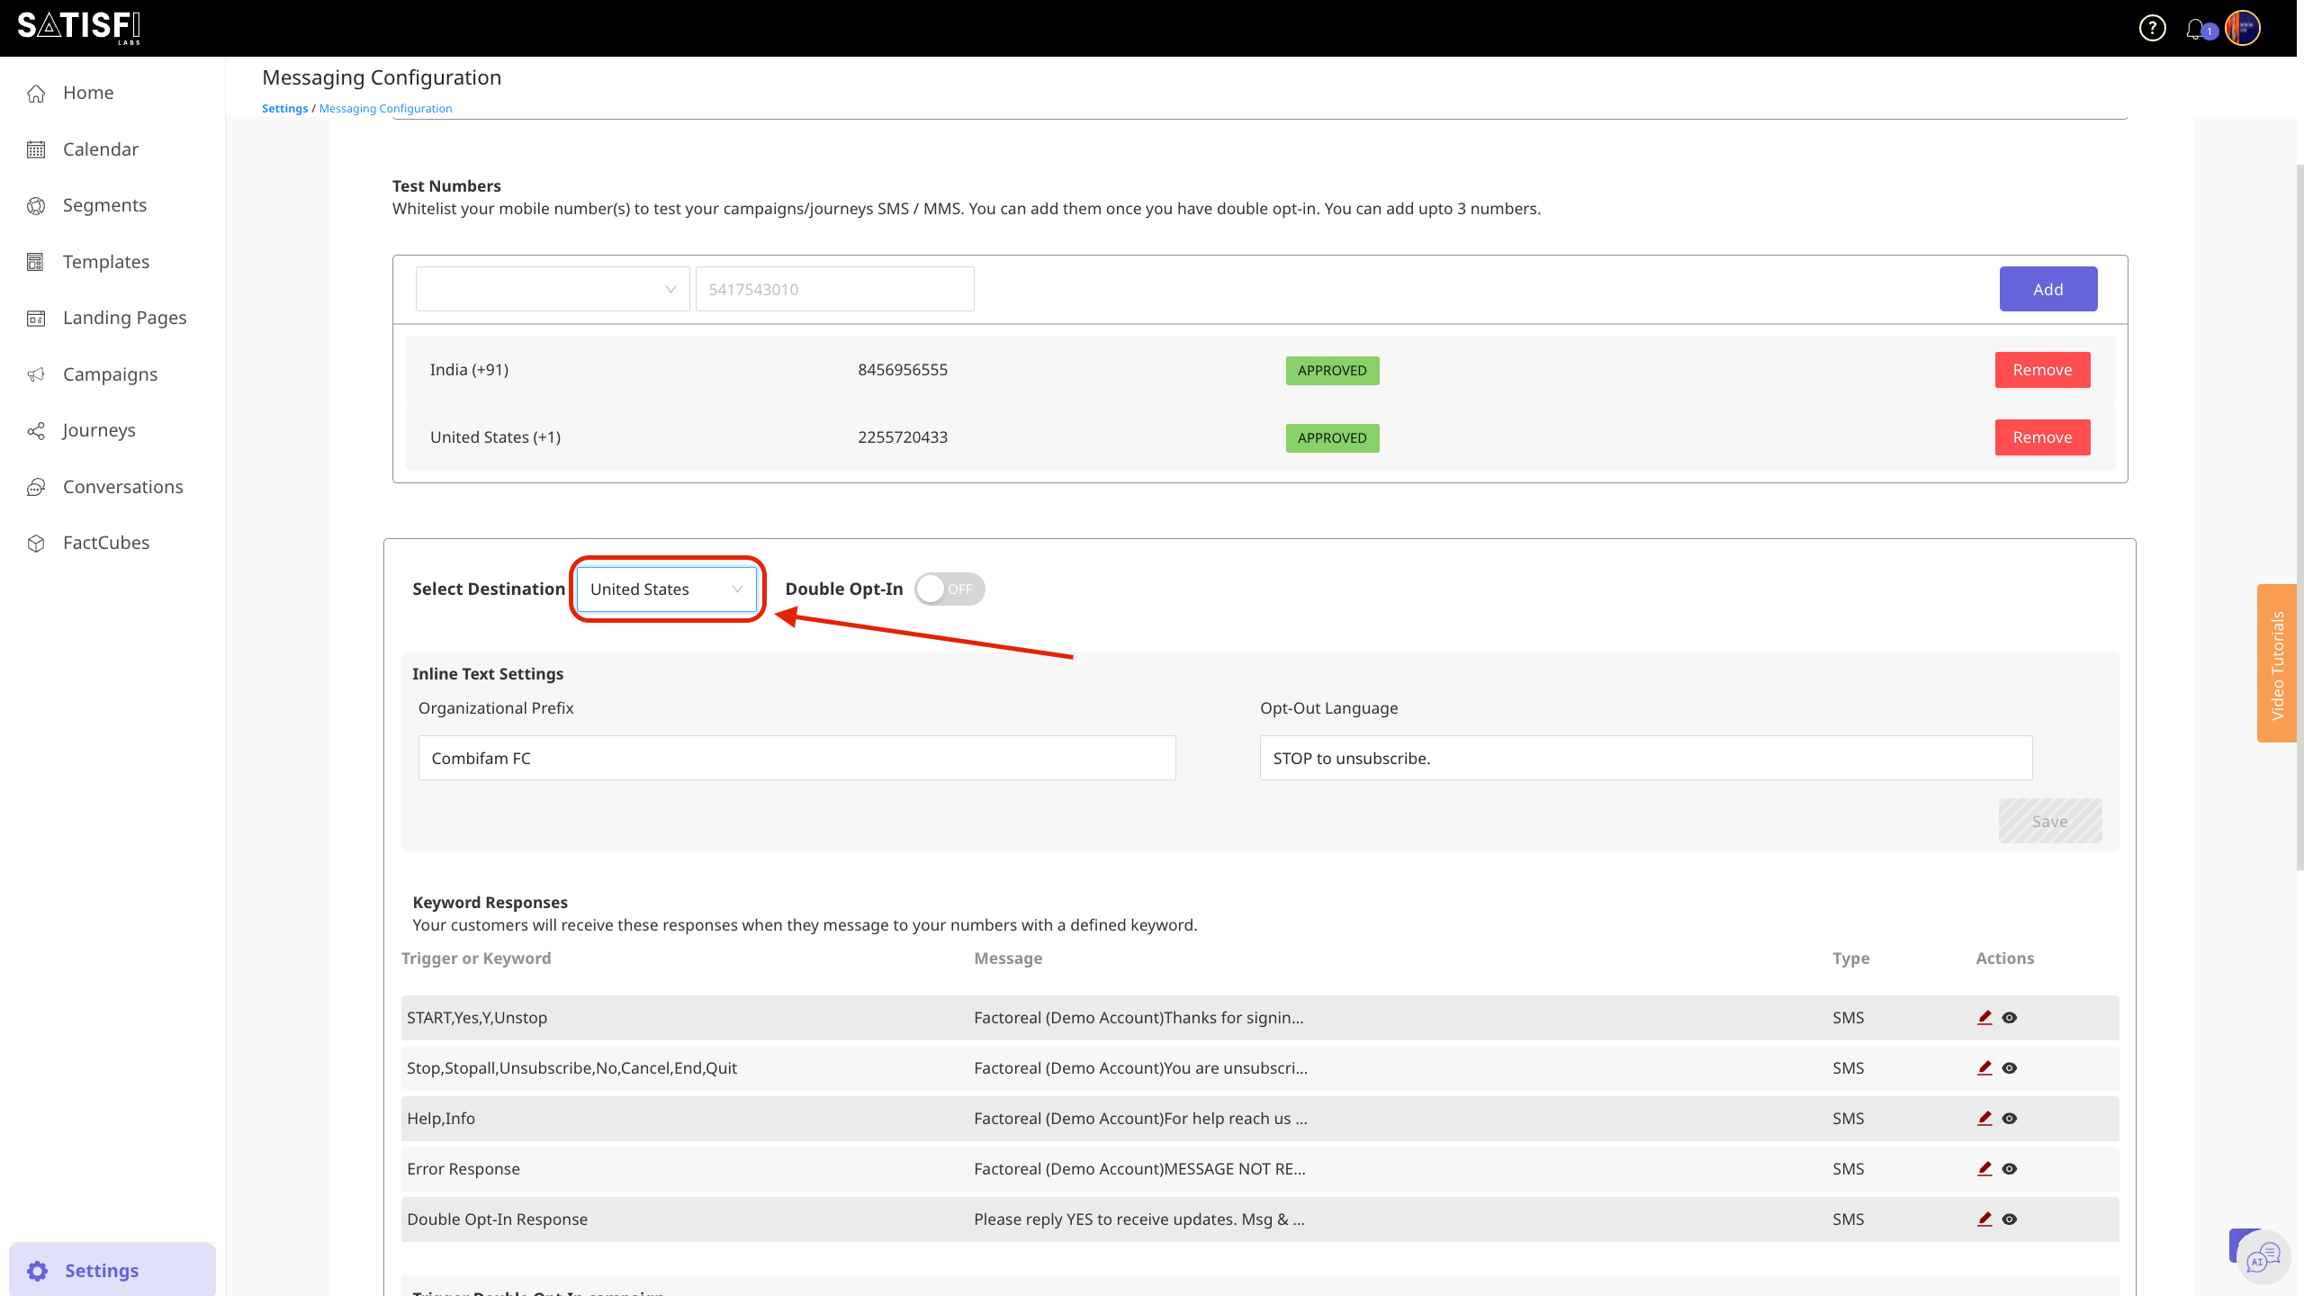Click the Settings breadcrumb link

point(284,108)
